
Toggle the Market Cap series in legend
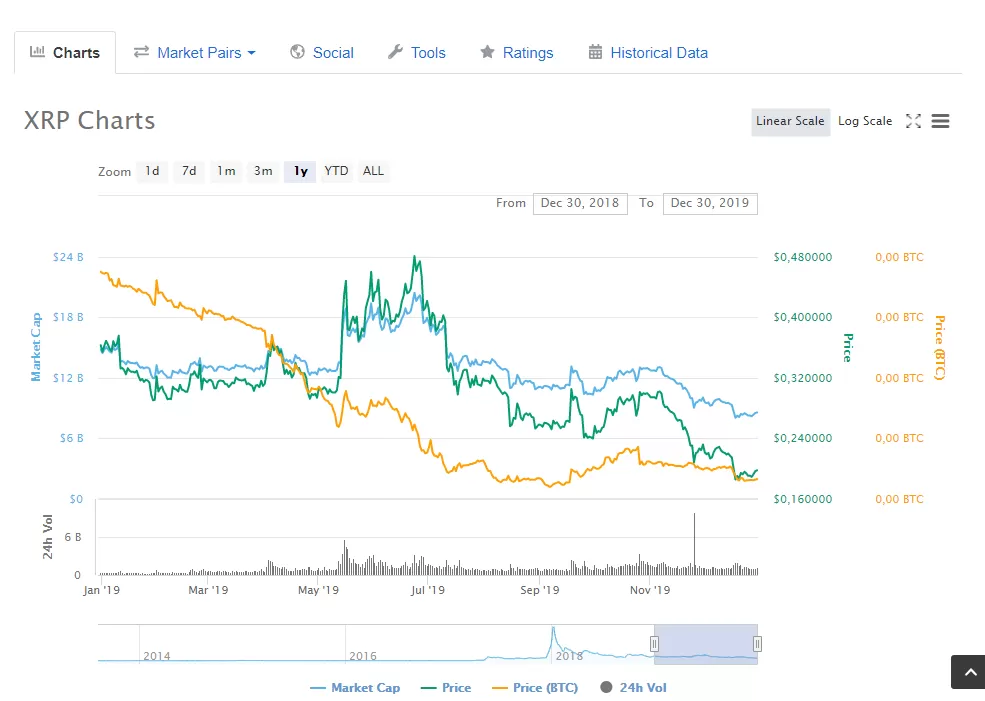(355, 687)
